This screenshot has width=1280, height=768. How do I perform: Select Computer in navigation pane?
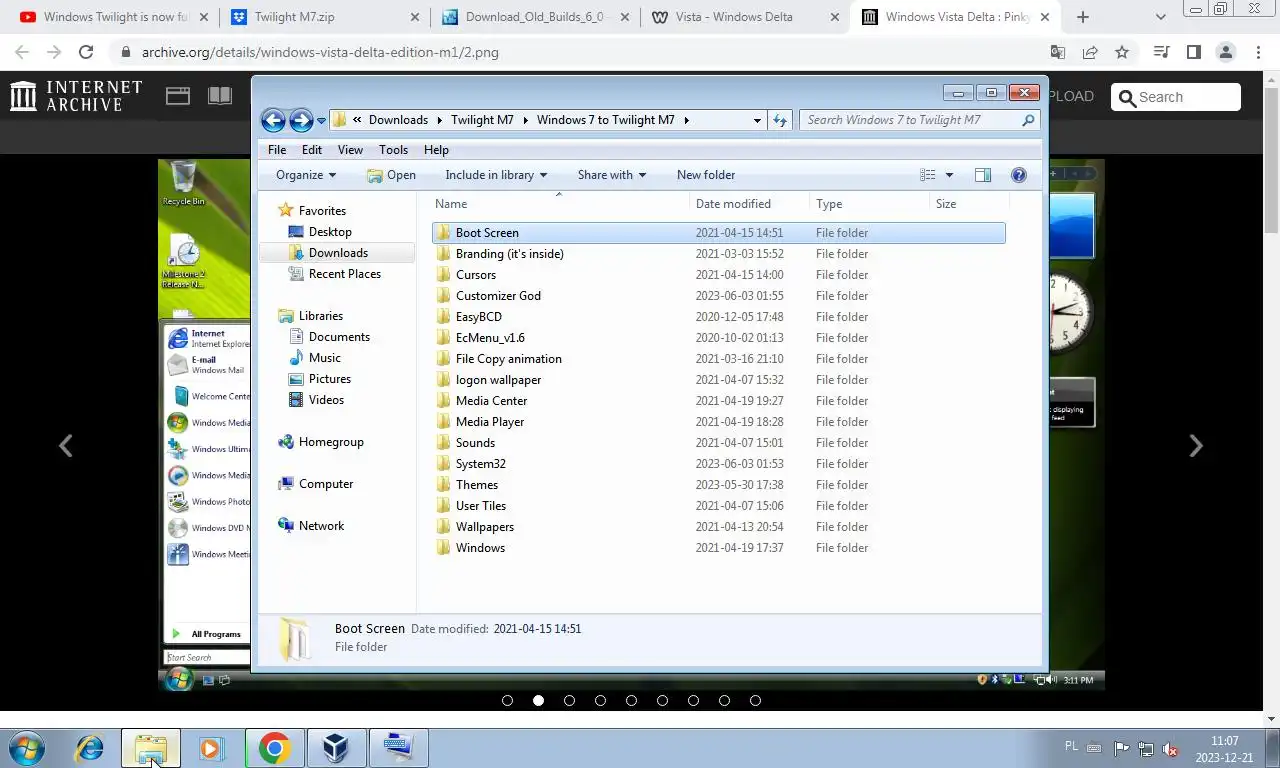[326, 484]
